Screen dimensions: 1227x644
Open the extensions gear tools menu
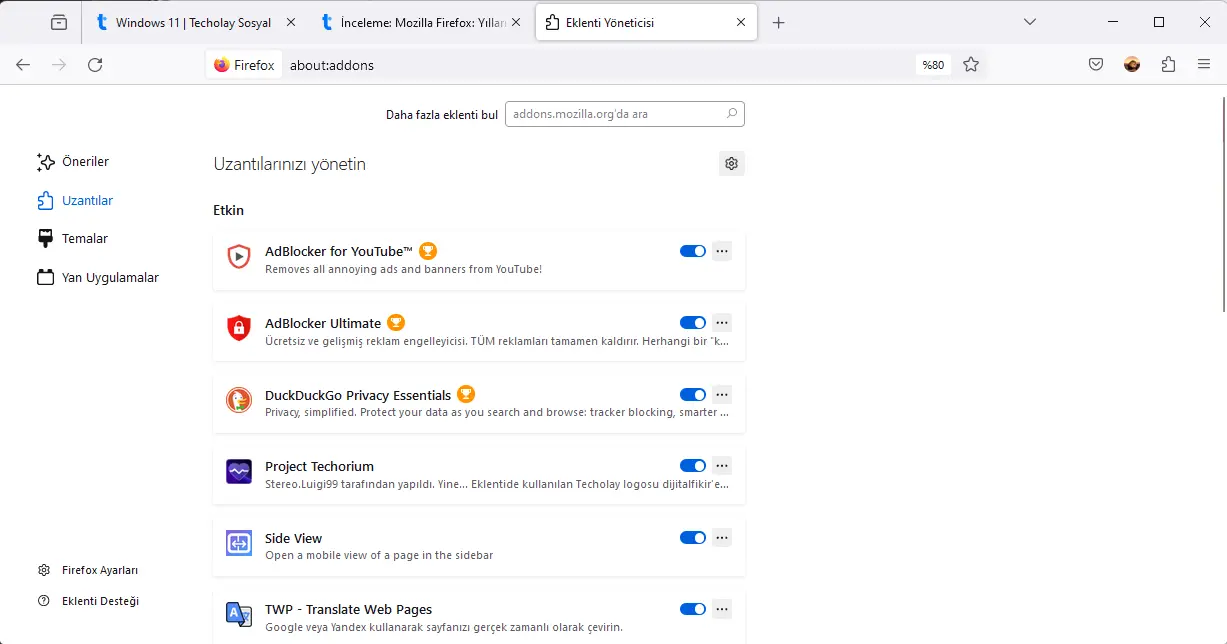[x=731, y=164]
